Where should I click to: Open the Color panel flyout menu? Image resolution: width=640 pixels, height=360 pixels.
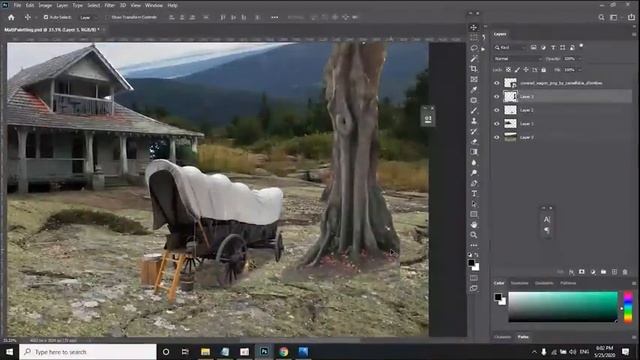[634, 283]
